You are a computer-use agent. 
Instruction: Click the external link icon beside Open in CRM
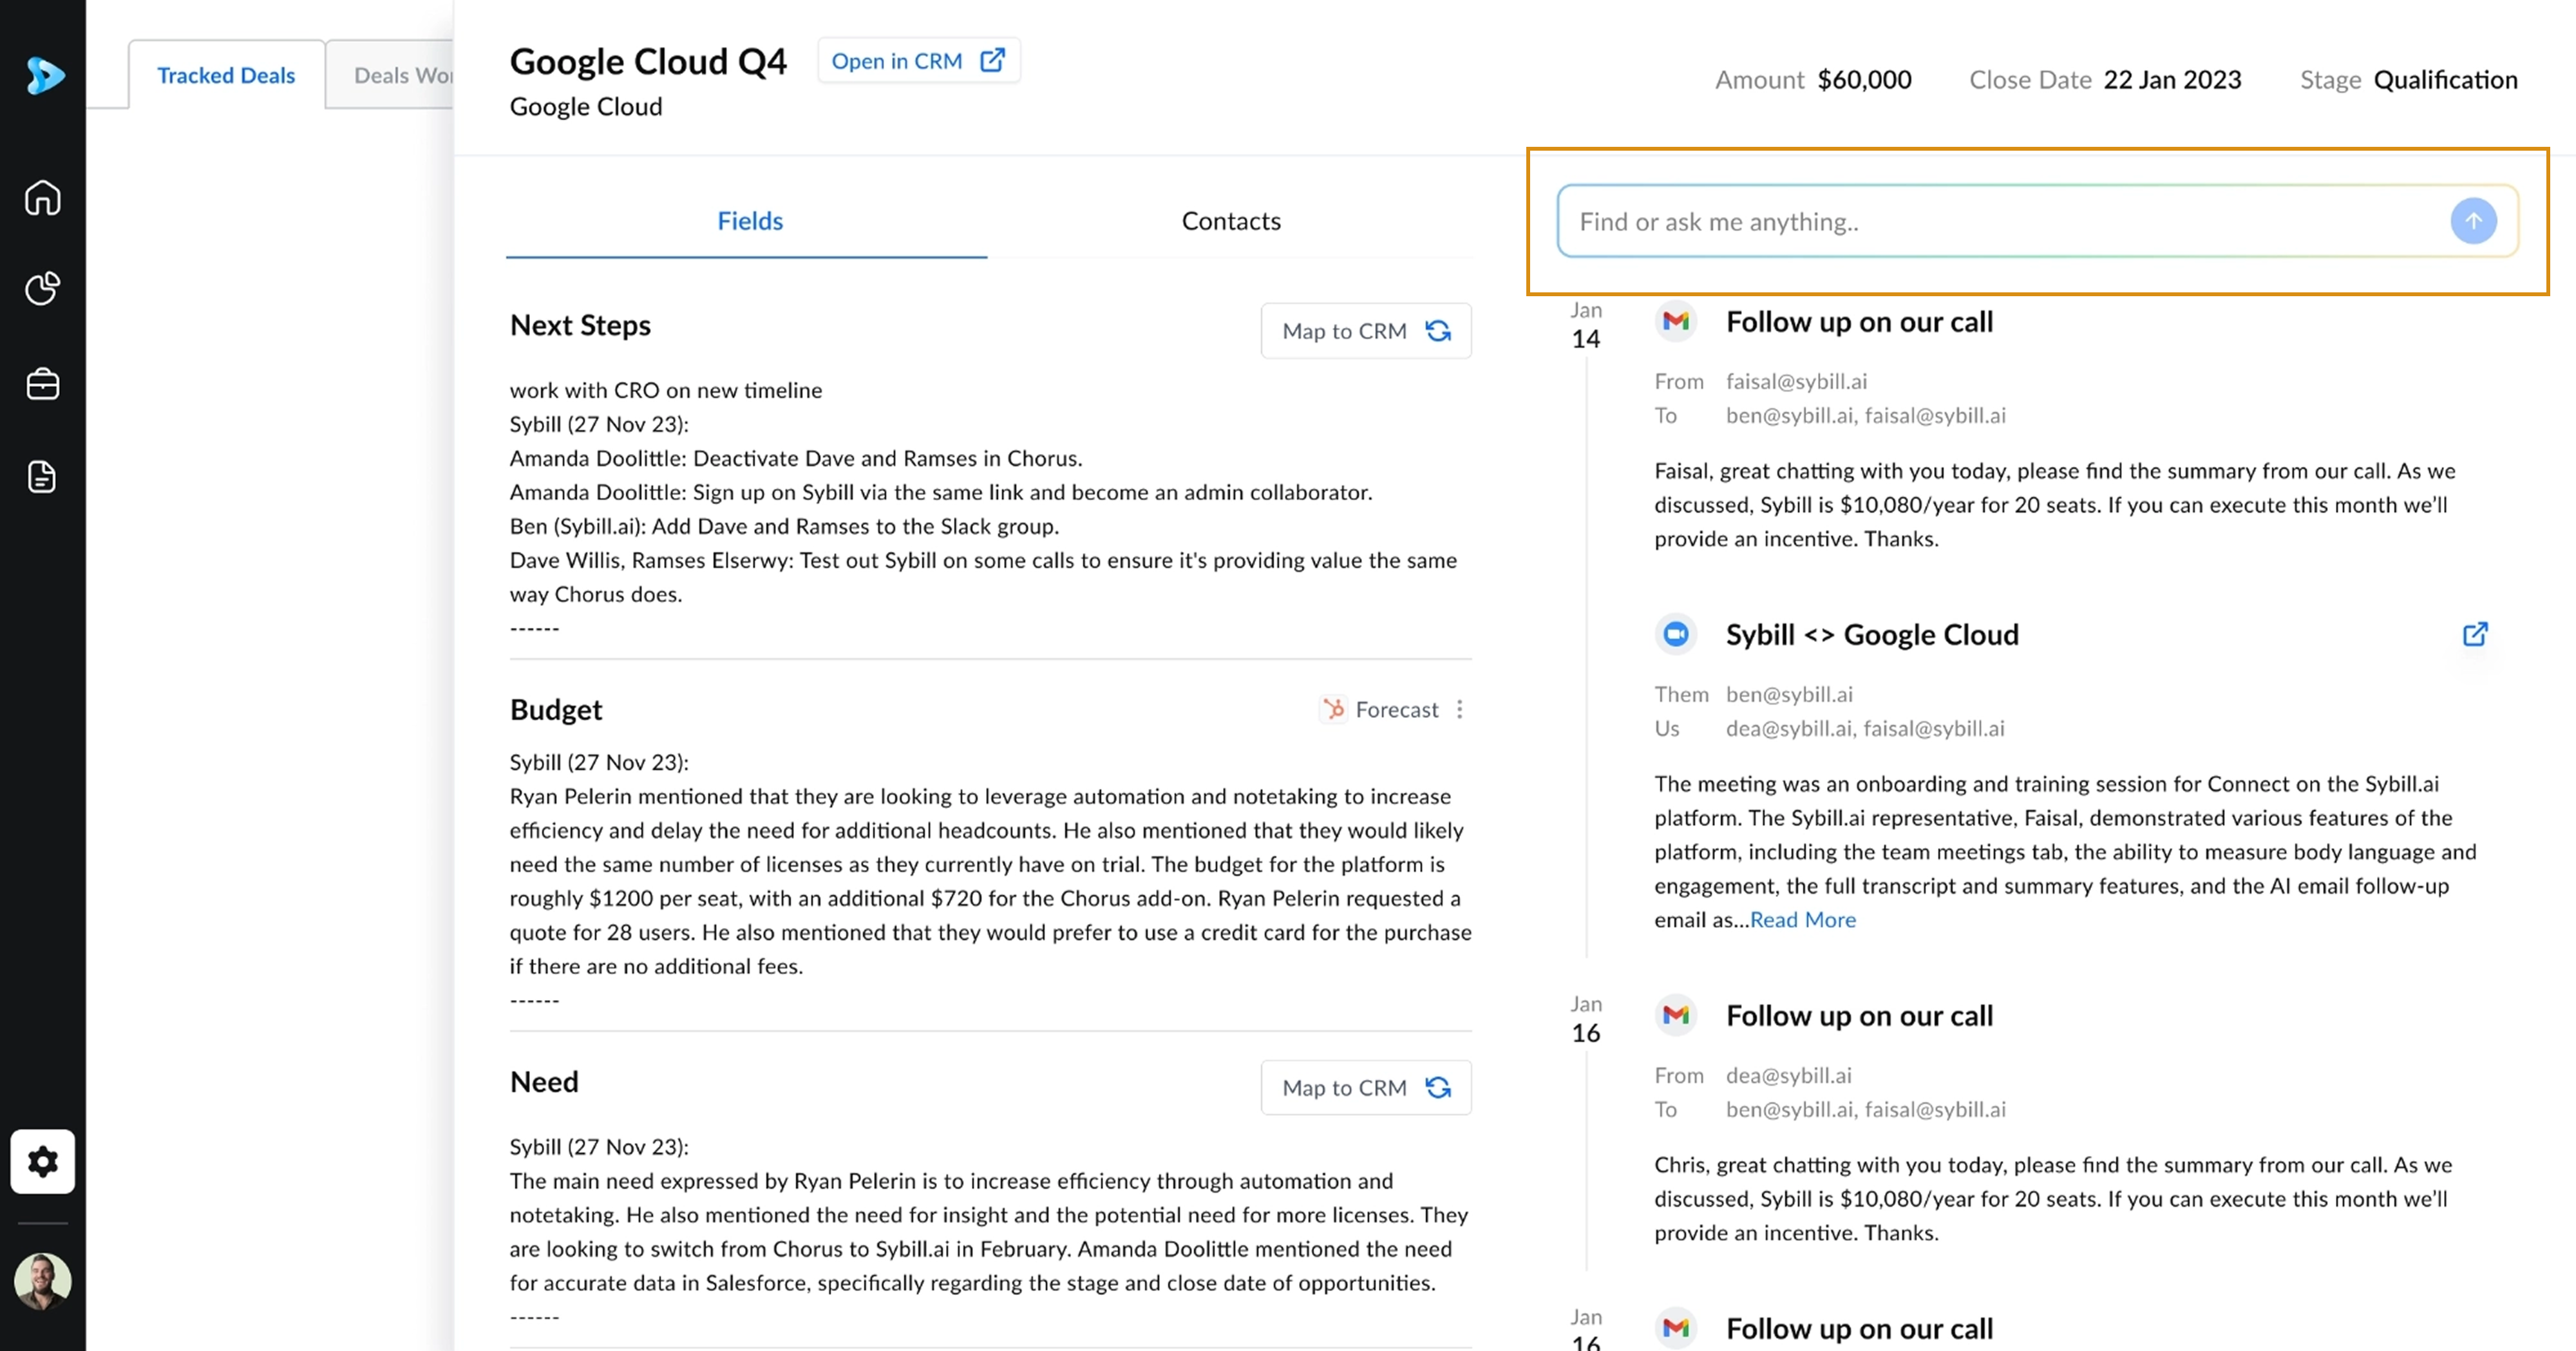[992, 60]
